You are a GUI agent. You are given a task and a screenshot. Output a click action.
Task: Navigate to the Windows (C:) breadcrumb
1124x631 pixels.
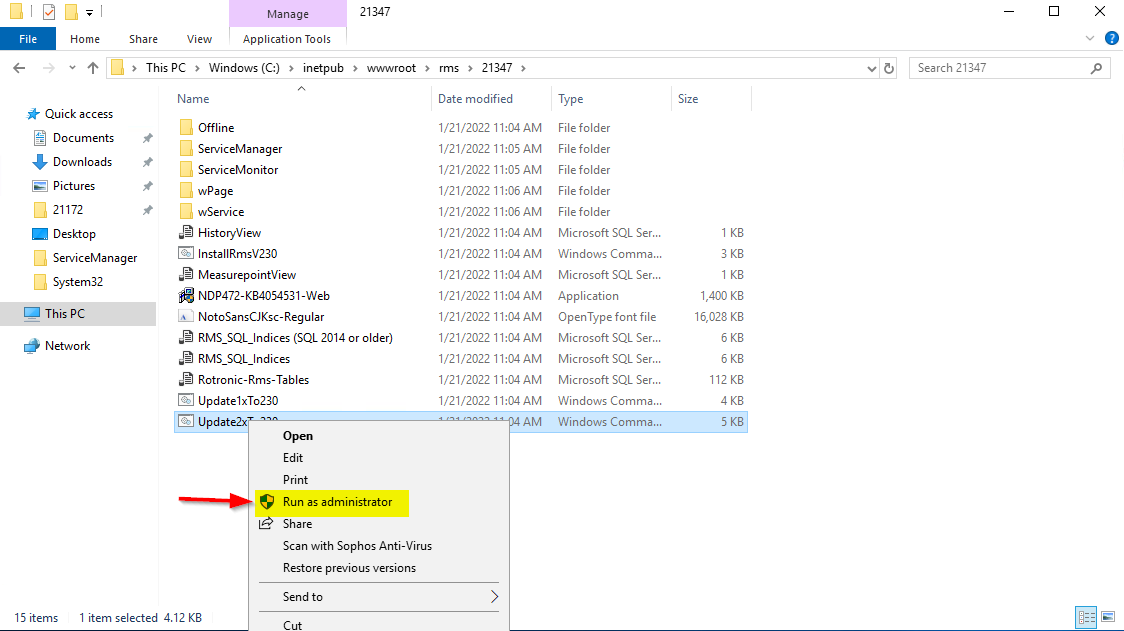(244, 68)
